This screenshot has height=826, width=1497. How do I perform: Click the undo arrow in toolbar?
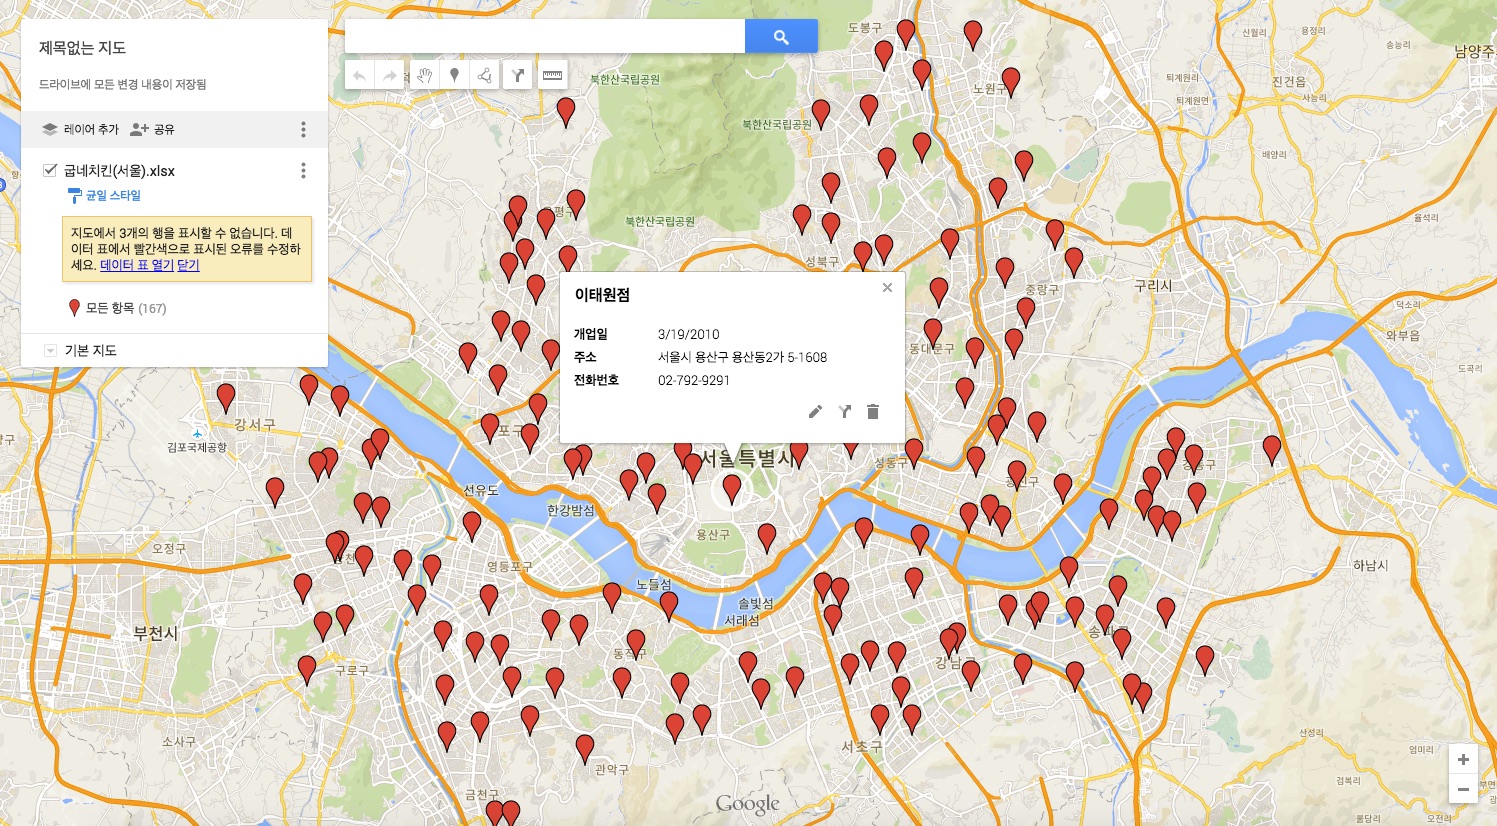pyautogui.click(x=360, y=75)
